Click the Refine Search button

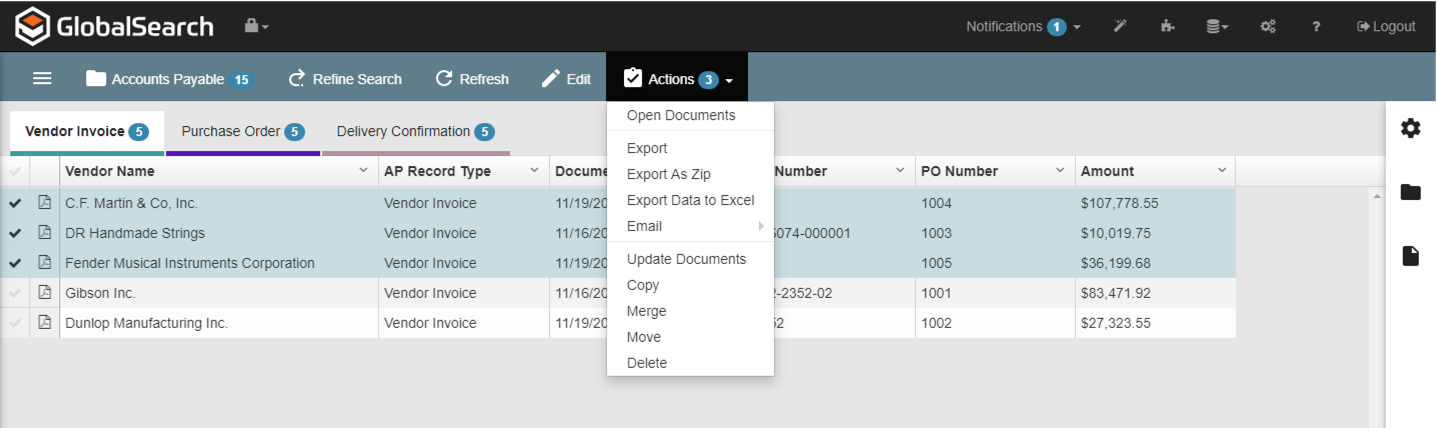click(345, 79)
